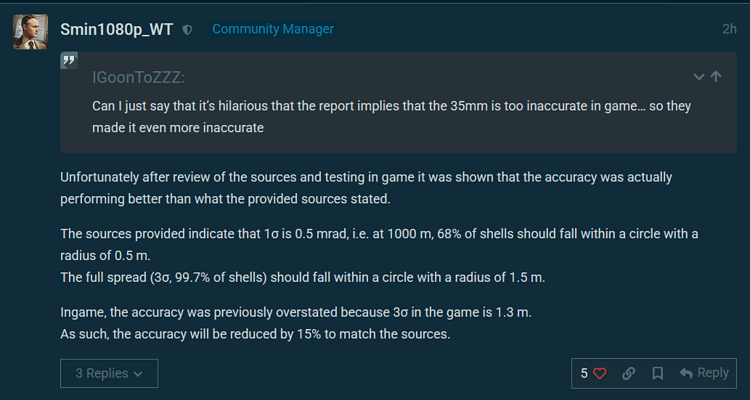Viewport: 750px width, 400px height.
Task: Click the paragraph starting "Unfortunately after review"
Action: tap(366, 187)
